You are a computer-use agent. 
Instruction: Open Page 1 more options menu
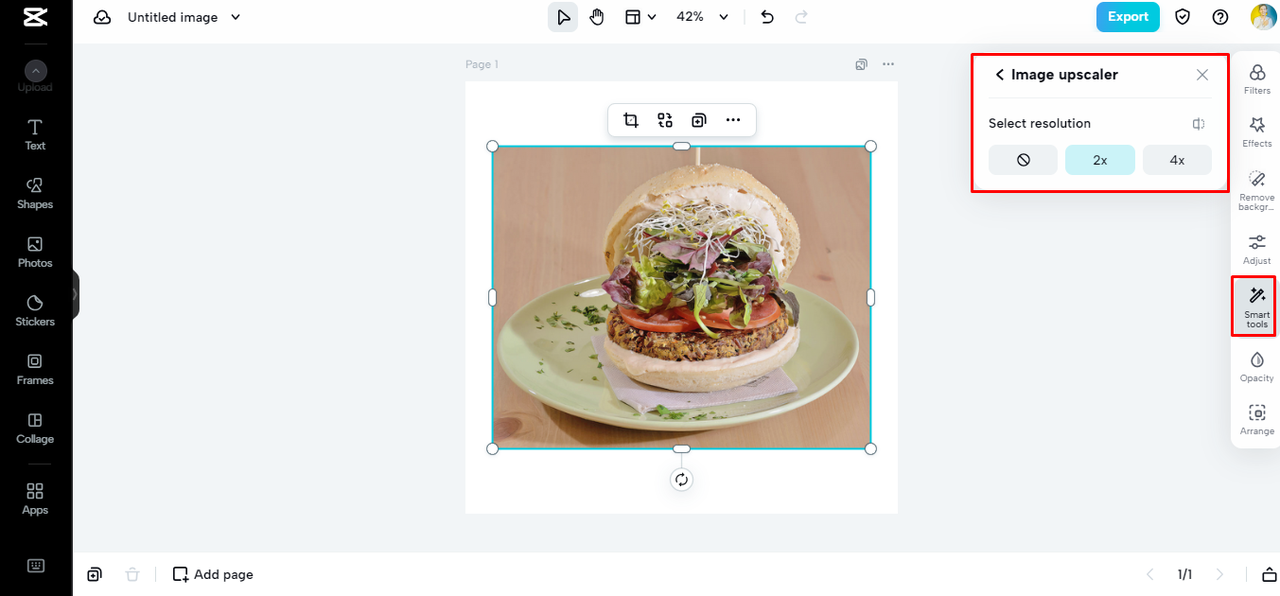tap(888, 65)
